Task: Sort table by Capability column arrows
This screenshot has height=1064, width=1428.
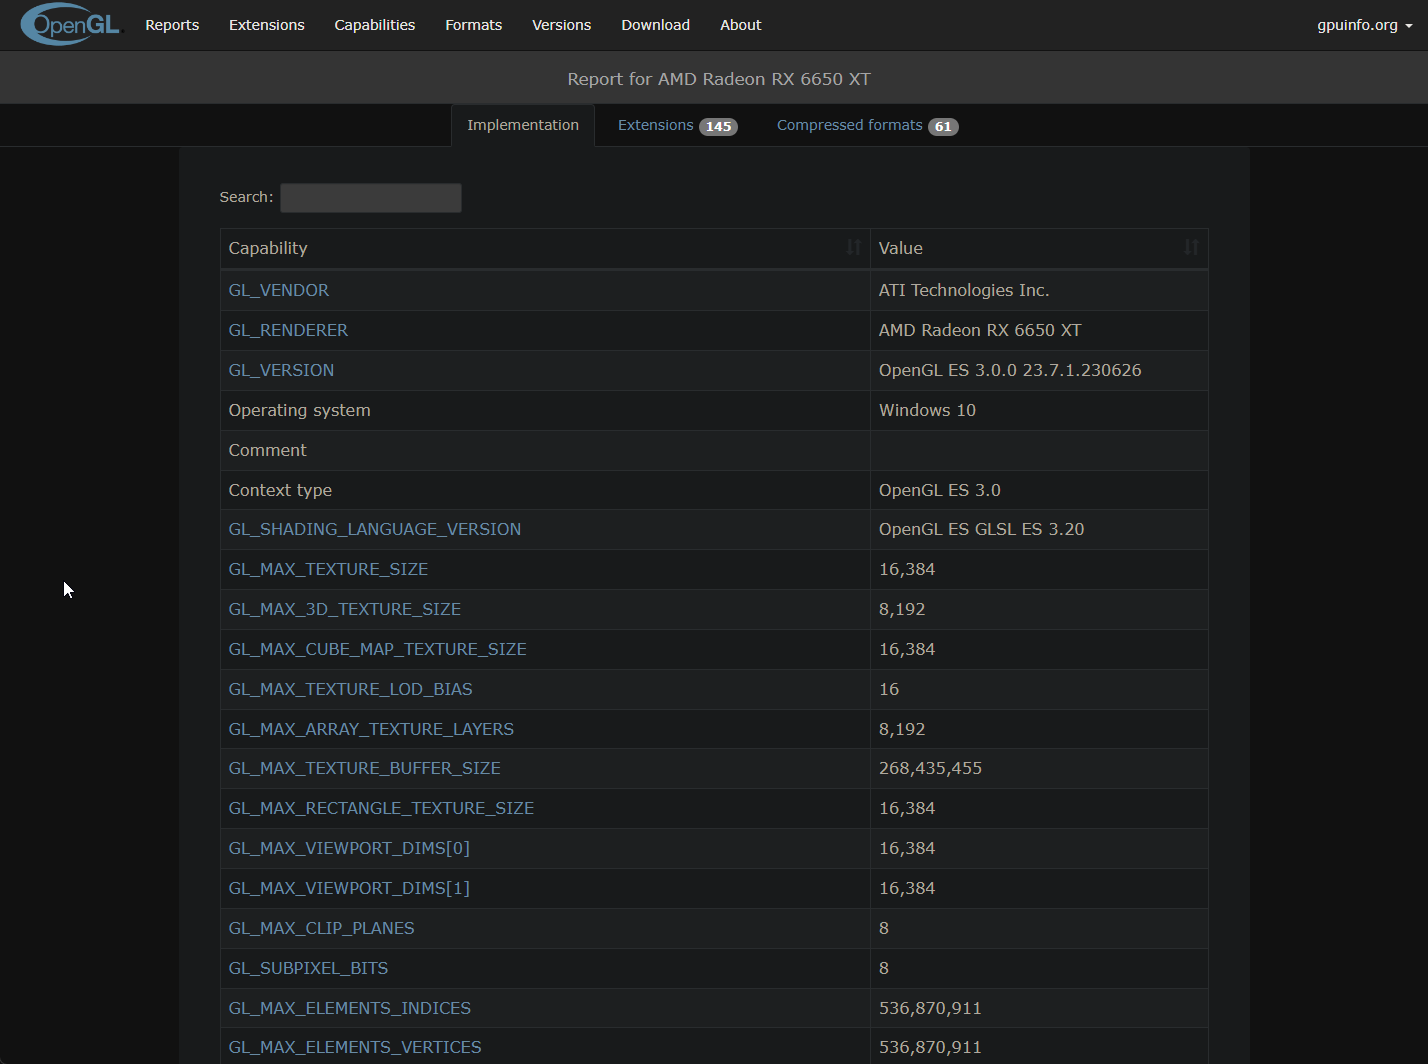Action: [853, 247]
